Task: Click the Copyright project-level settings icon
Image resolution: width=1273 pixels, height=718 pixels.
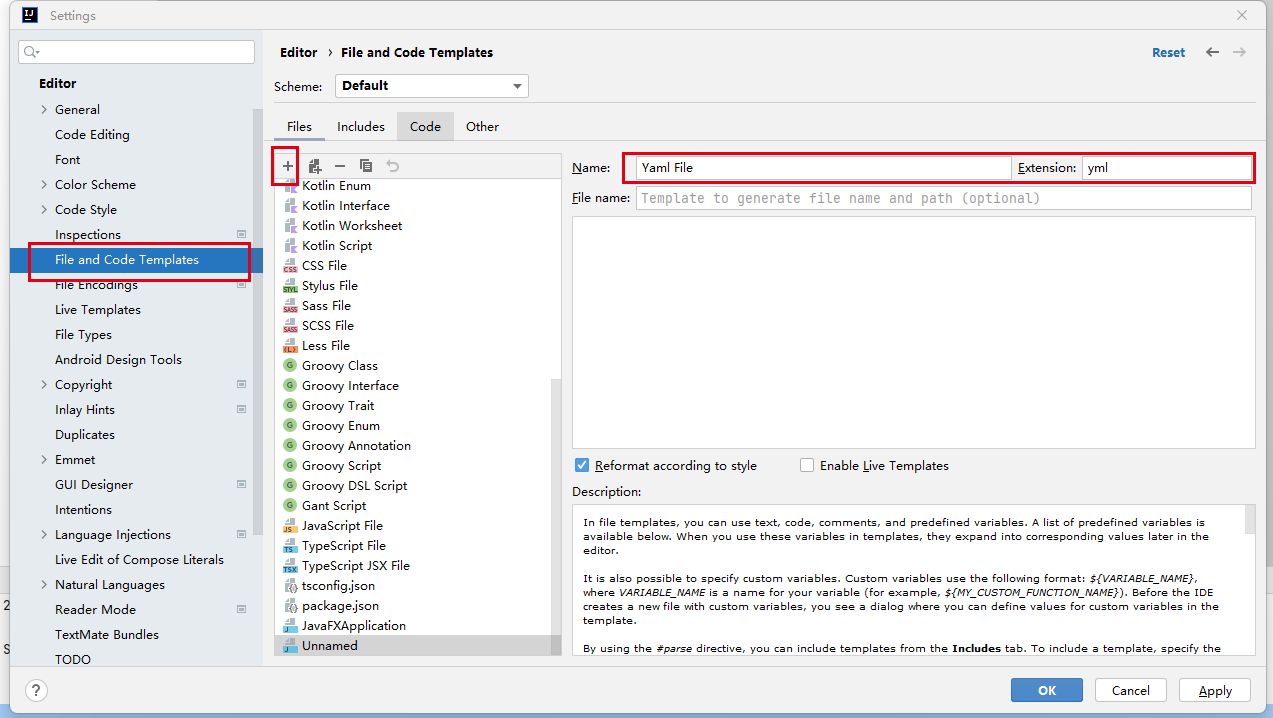Action: pos(241,384)
